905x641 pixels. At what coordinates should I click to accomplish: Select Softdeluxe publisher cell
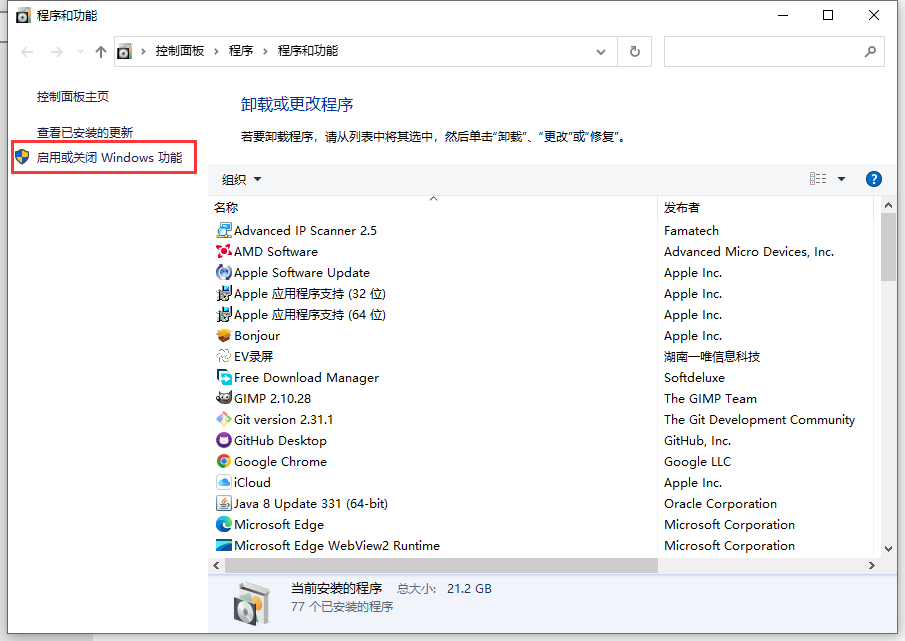pyautogui.click(x=694, y=377)
